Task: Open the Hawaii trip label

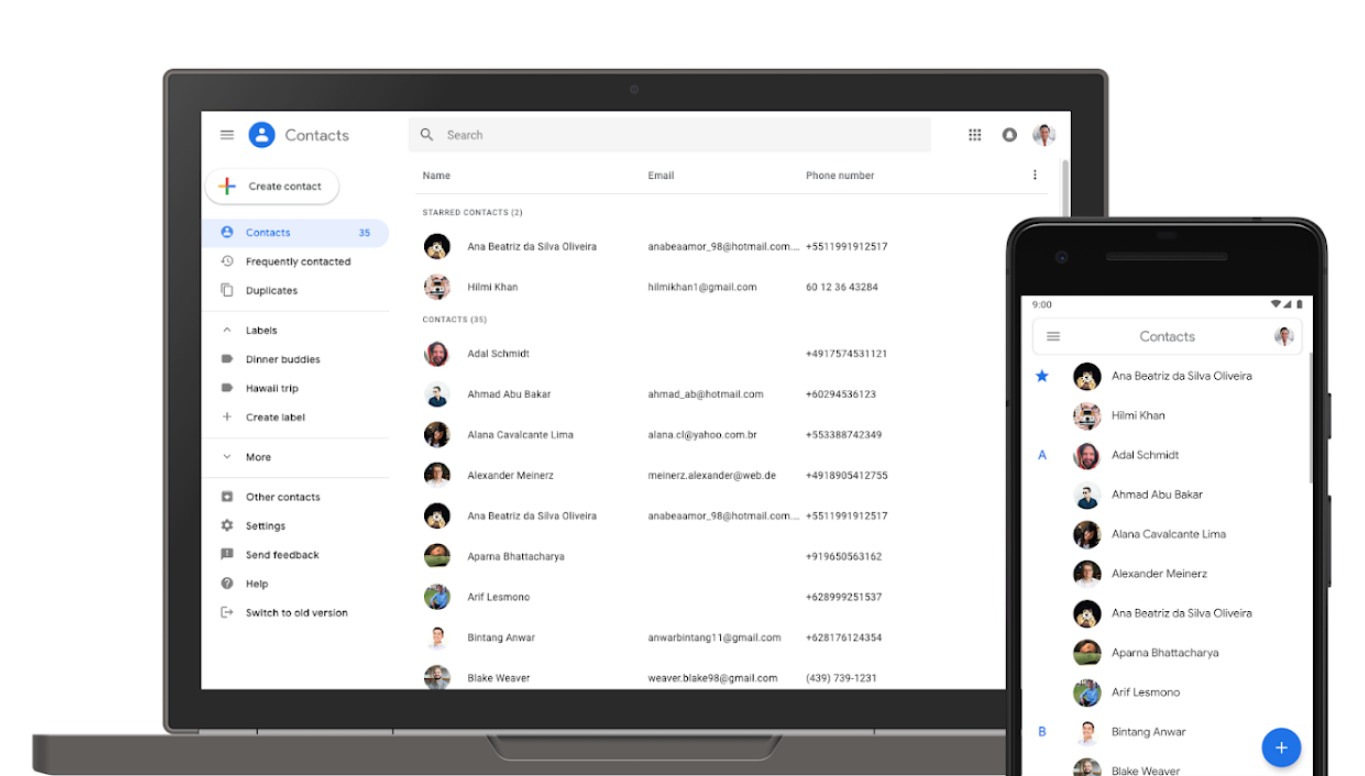Action: tap(272, 388)
